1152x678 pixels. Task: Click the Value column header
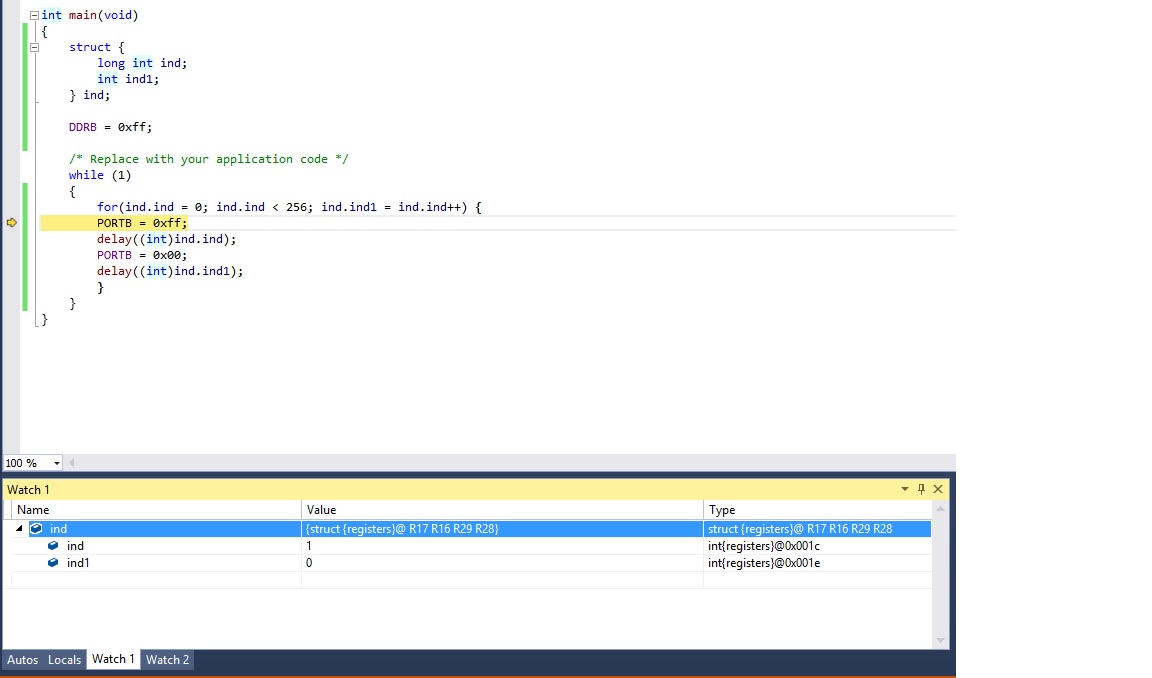pos(502,510)
